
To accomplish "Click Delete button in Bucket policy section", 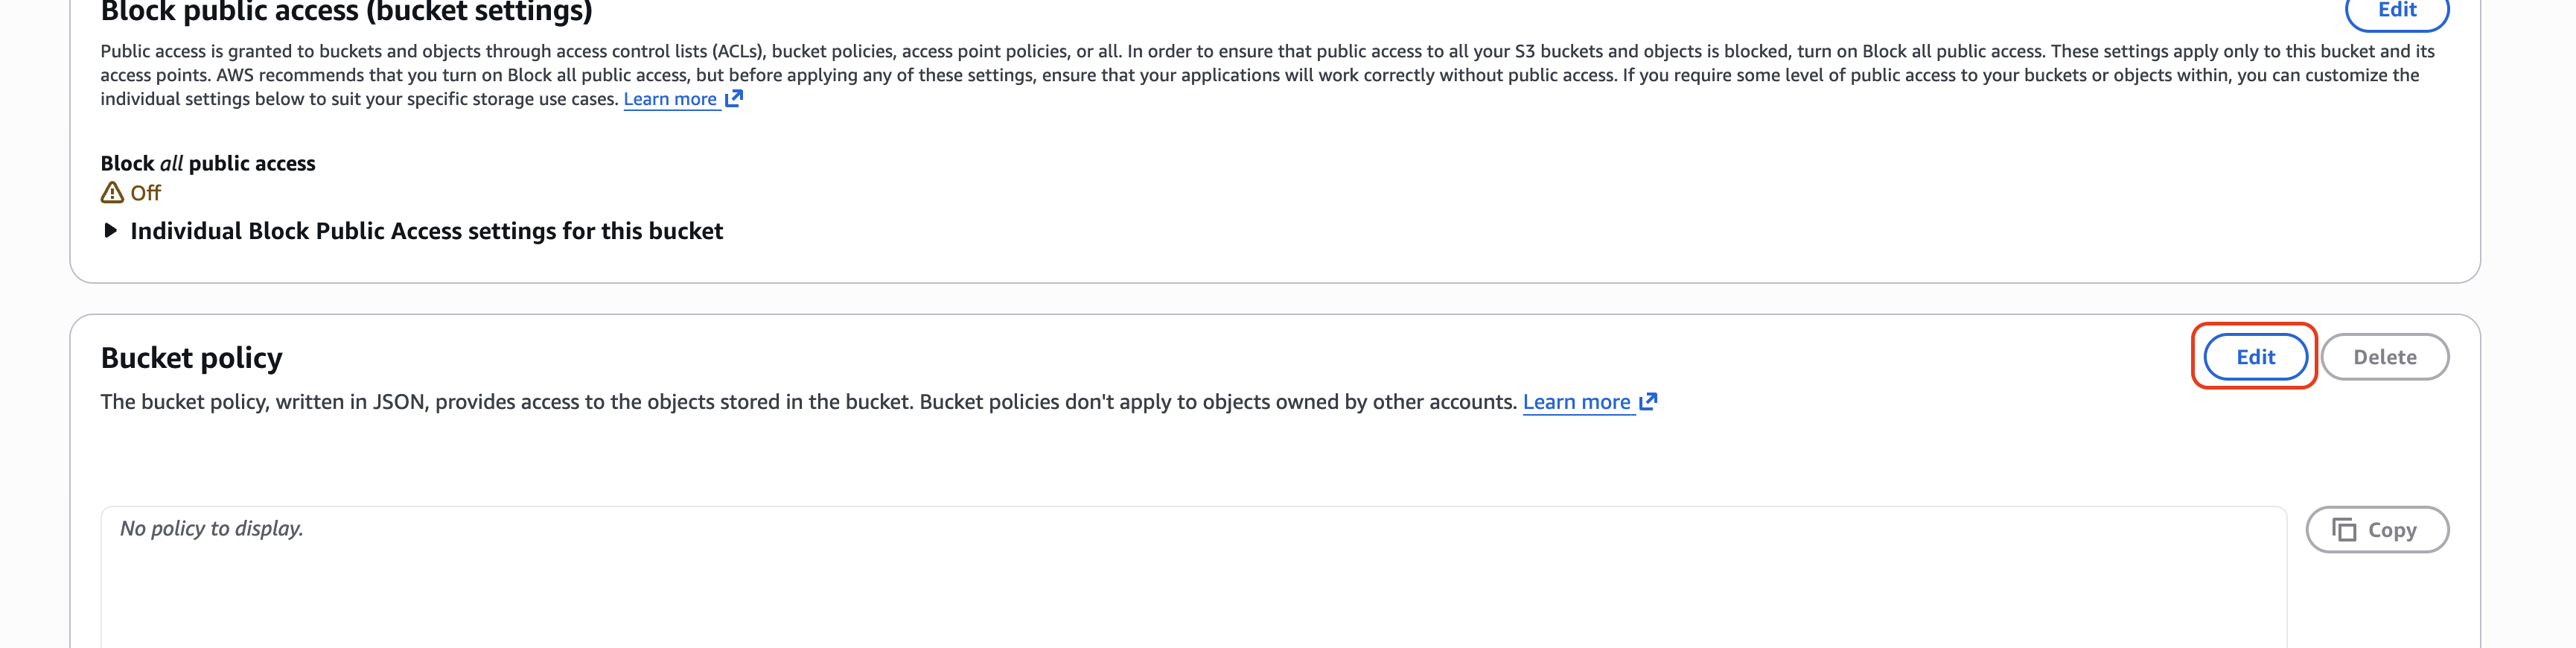I will (x=2384, y=357).
